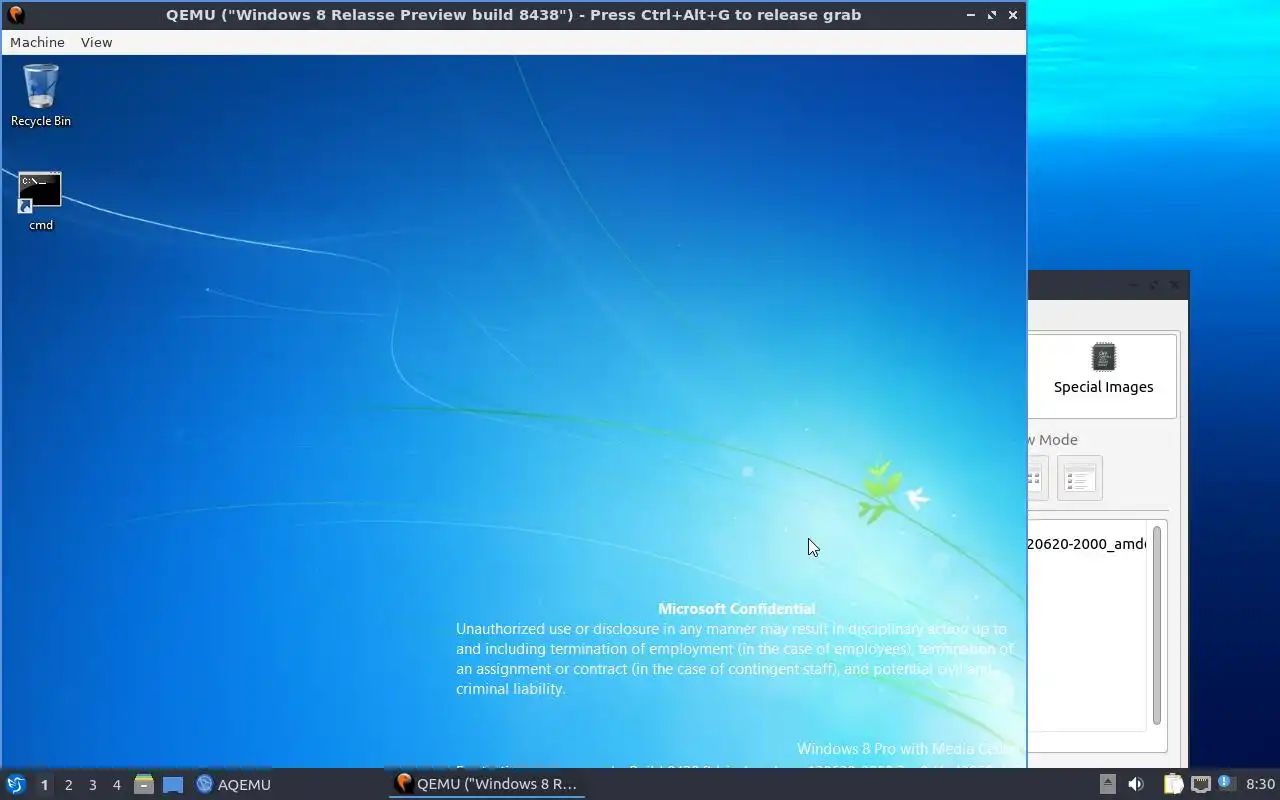Close the QEMU window
1280x800 pixels.
click(1013, 15)
